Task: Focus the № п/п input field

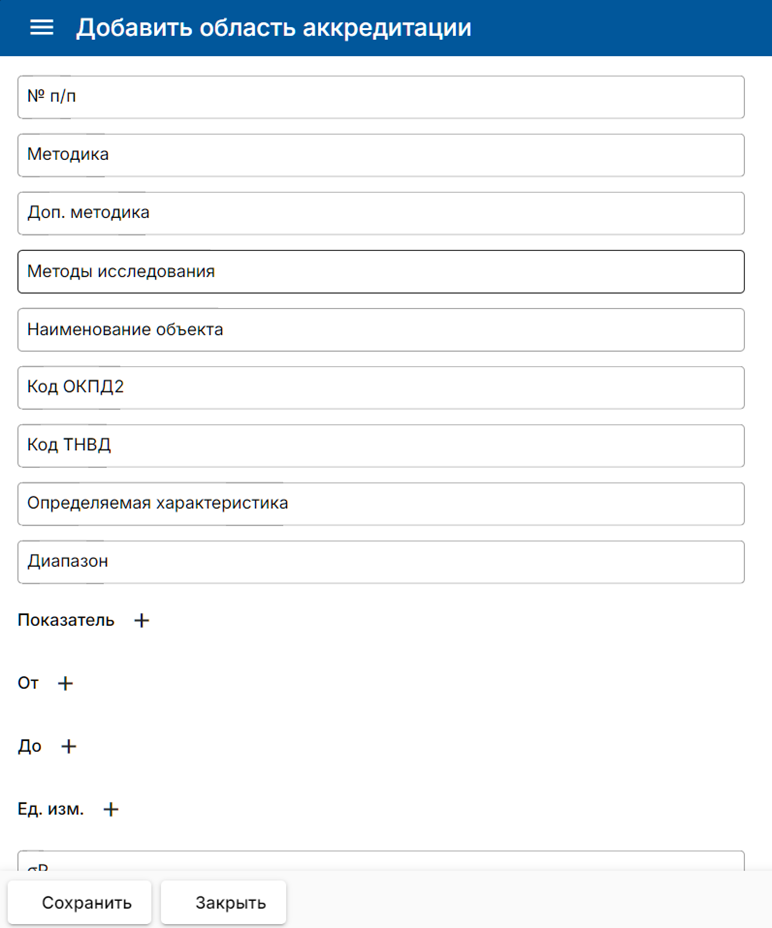Action: click(380, 97)
